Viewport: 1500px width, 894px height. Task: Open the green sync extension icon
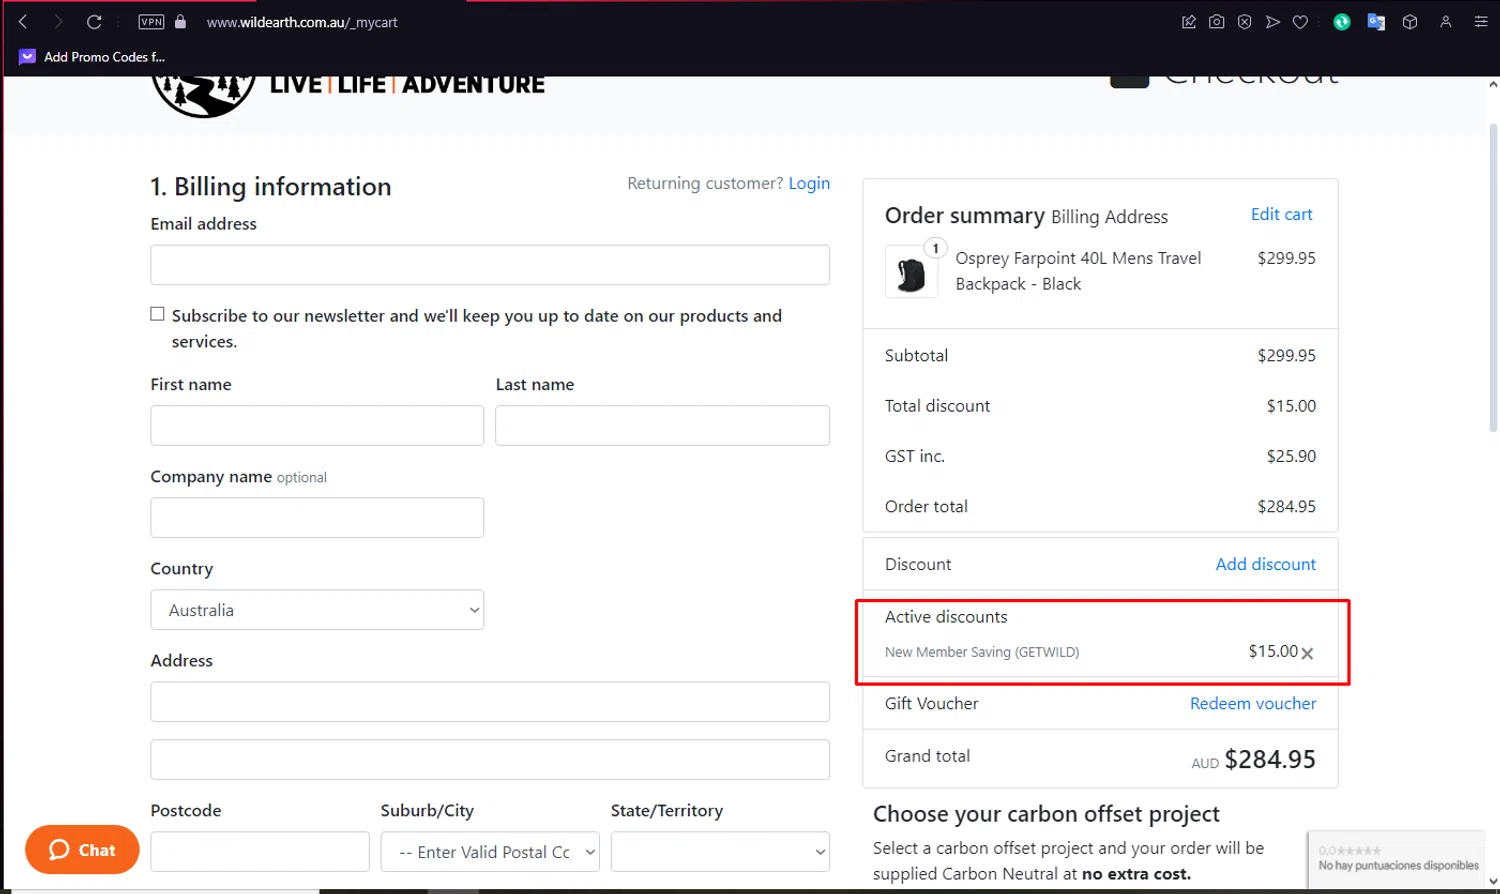(x=1342, y=21)
